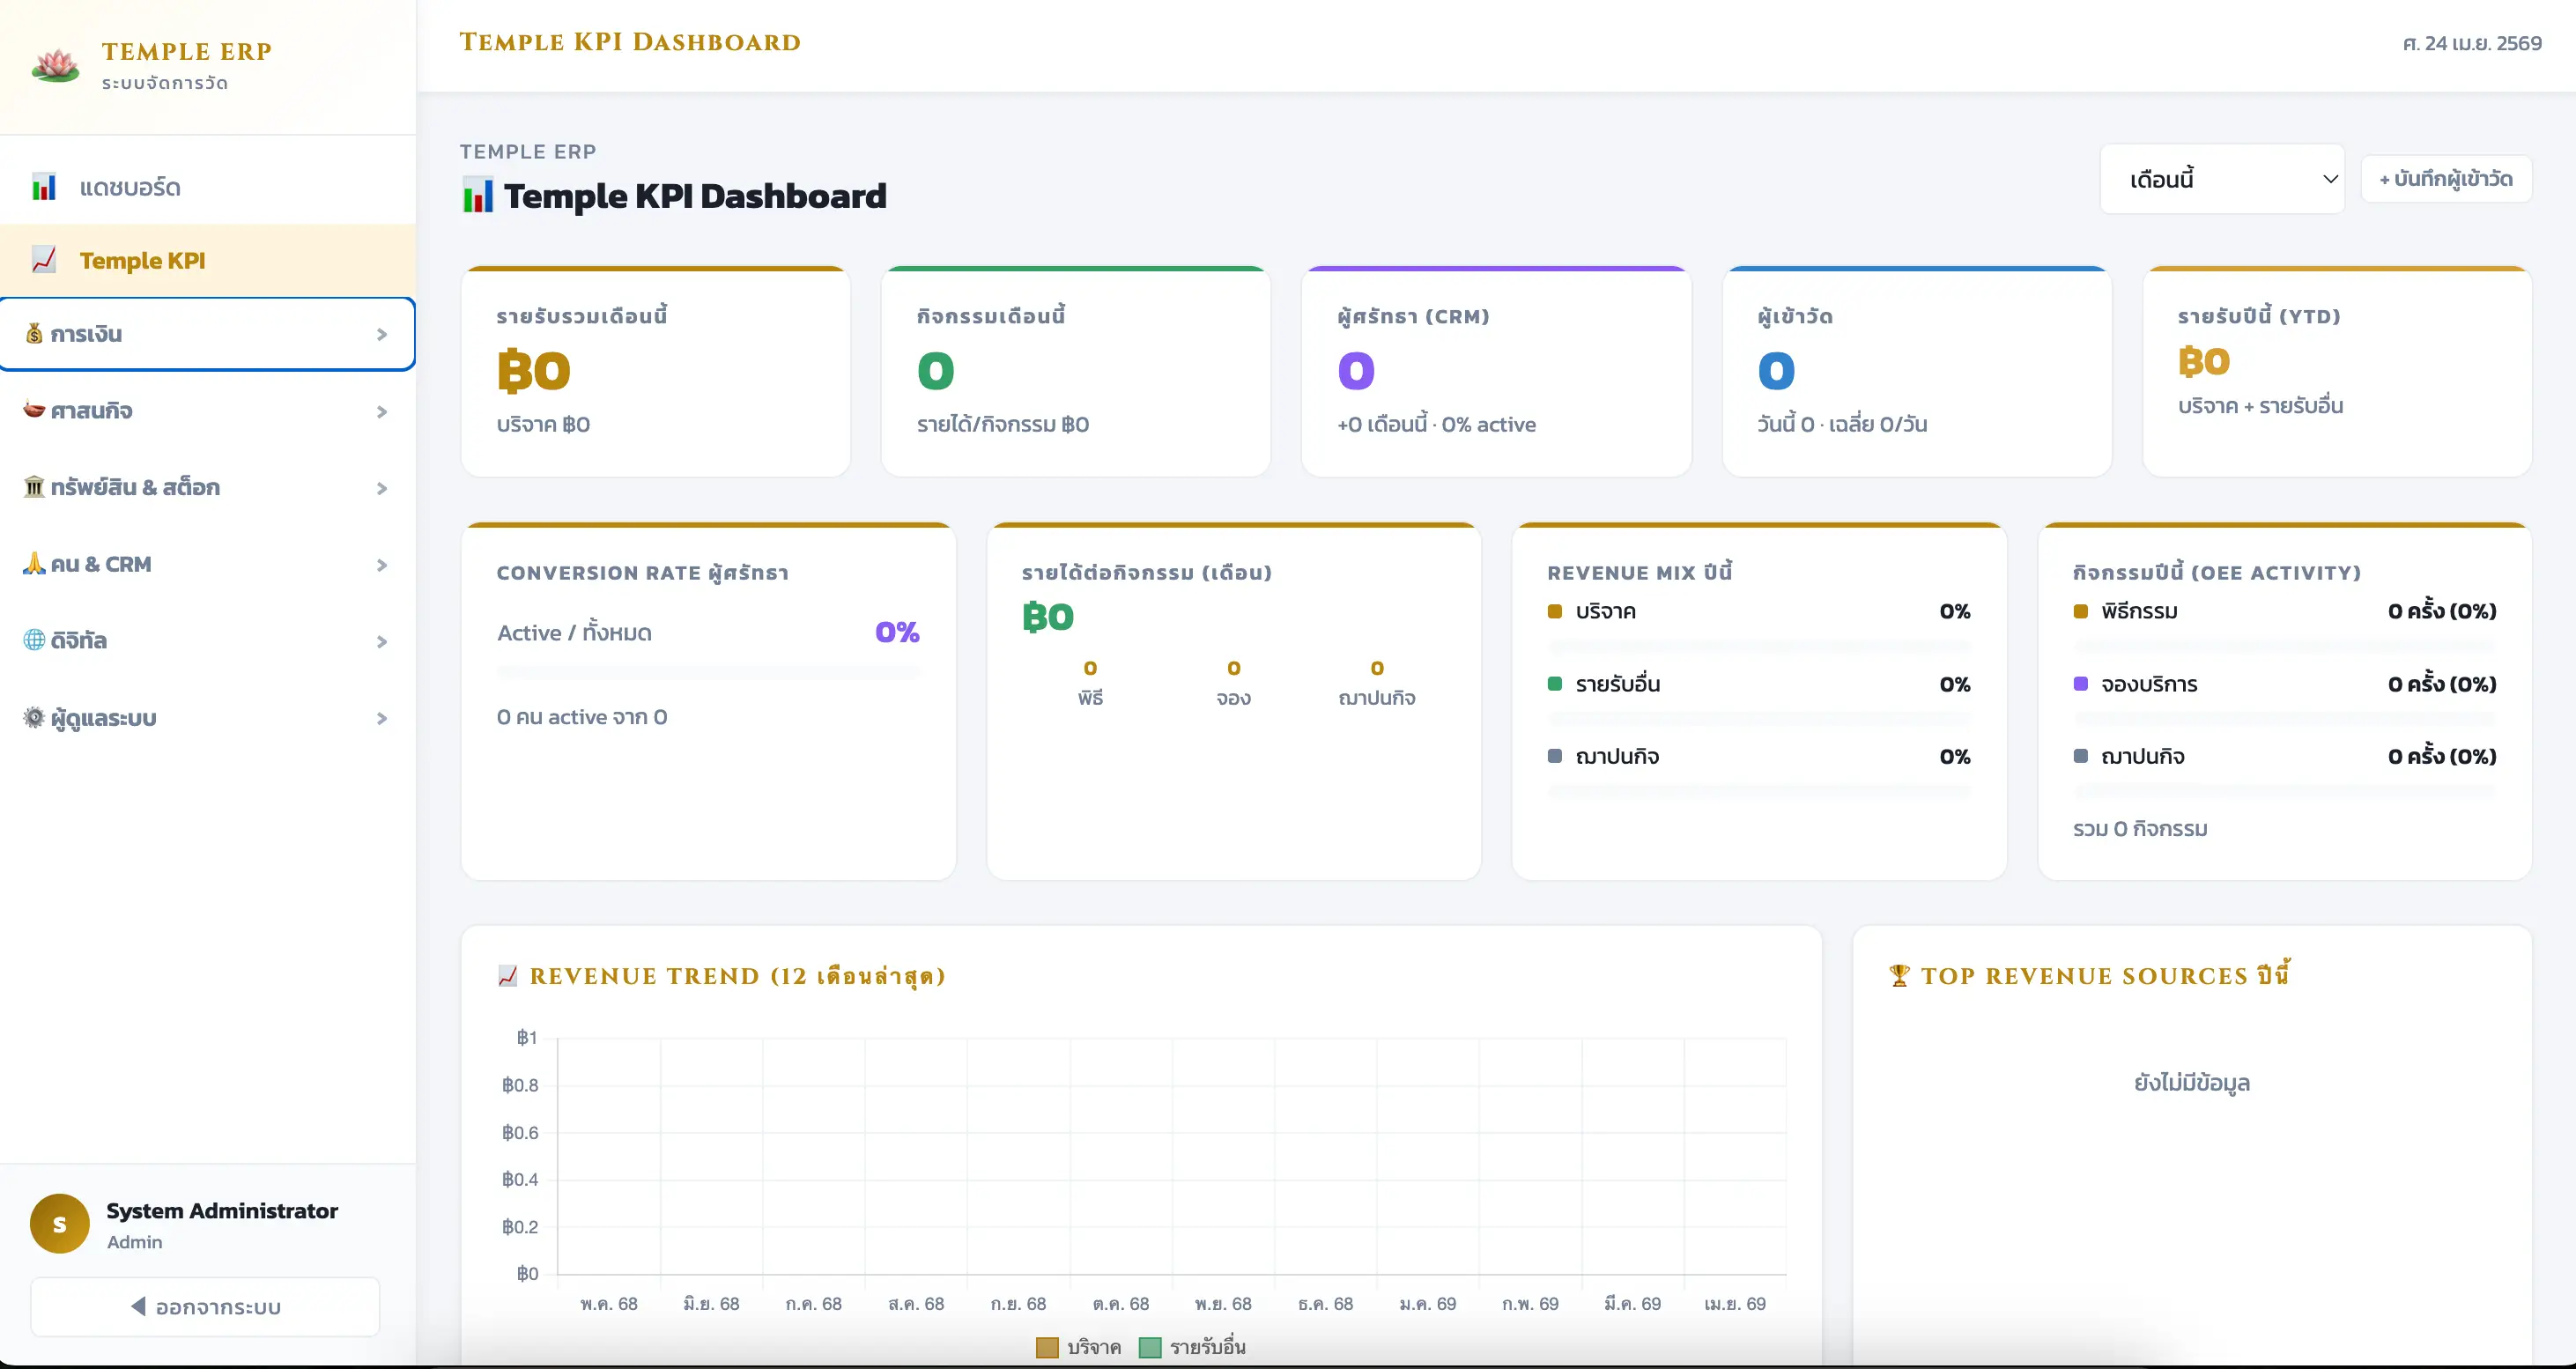This screenshot has width=2576, height=1369.
Task: Click ยังไม่มีข้อมูล empty-state message
Action: click(x=2192, y=1083)
